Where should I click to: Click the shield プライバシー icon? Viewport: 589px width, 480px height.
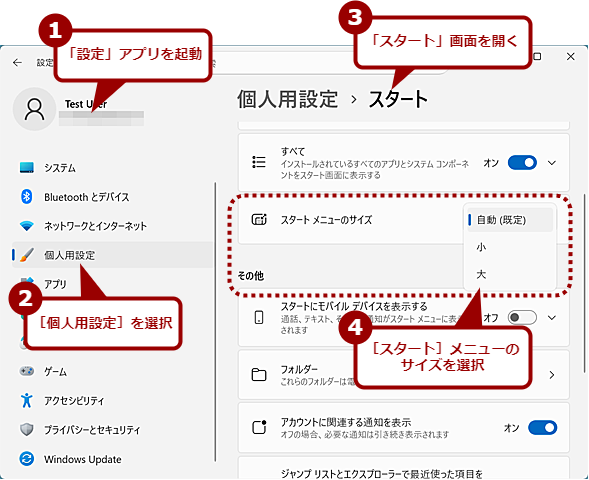click(27, 429)
